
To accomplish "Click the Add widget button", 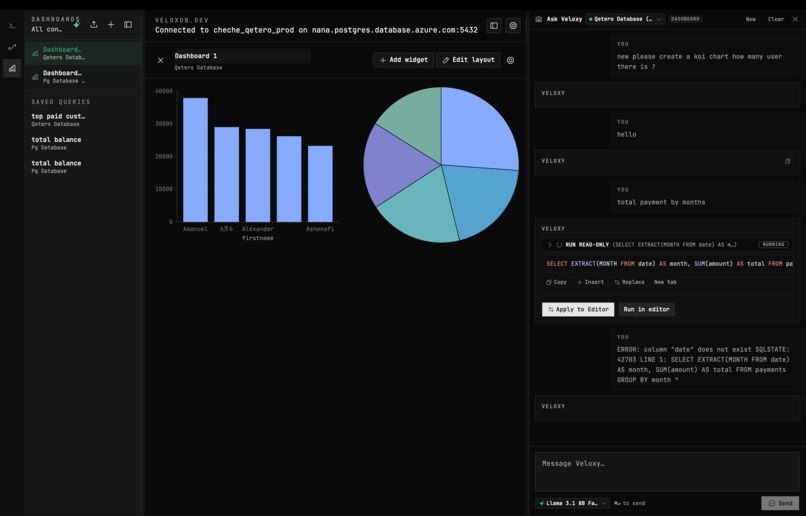I will pos(404,60).
